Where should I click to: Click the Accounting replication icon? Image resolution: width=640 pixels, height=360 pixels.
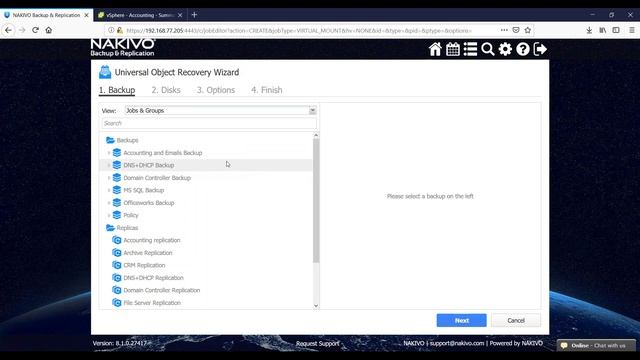coord(117,240)
